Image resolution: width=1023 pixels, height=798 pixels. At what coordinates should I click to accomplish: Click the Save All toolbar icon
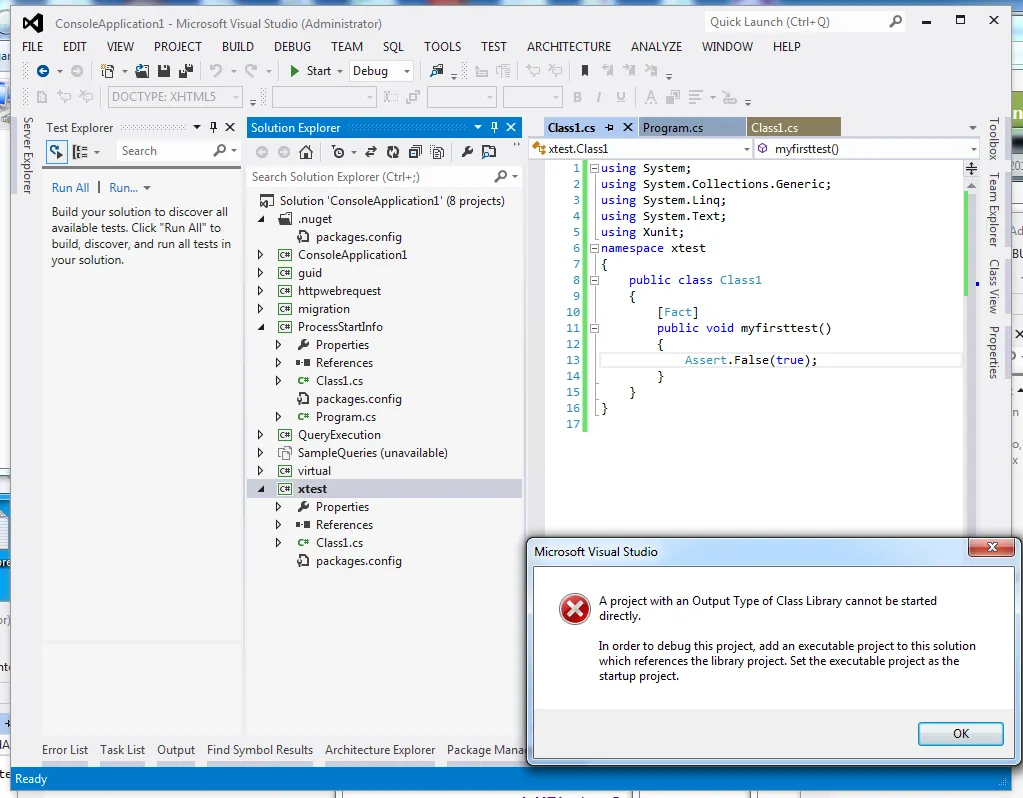[185, 71]
